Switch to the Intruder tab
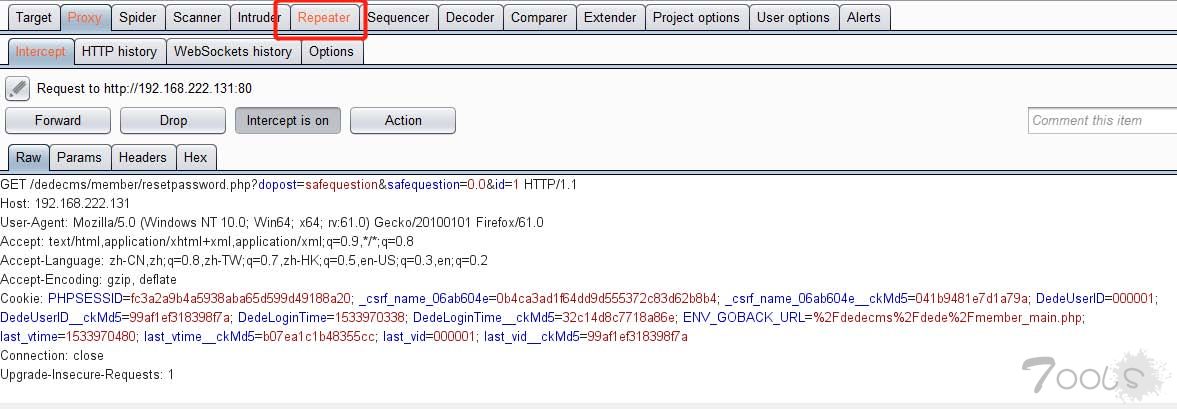 pyautogui.click(x=259, y=17)
